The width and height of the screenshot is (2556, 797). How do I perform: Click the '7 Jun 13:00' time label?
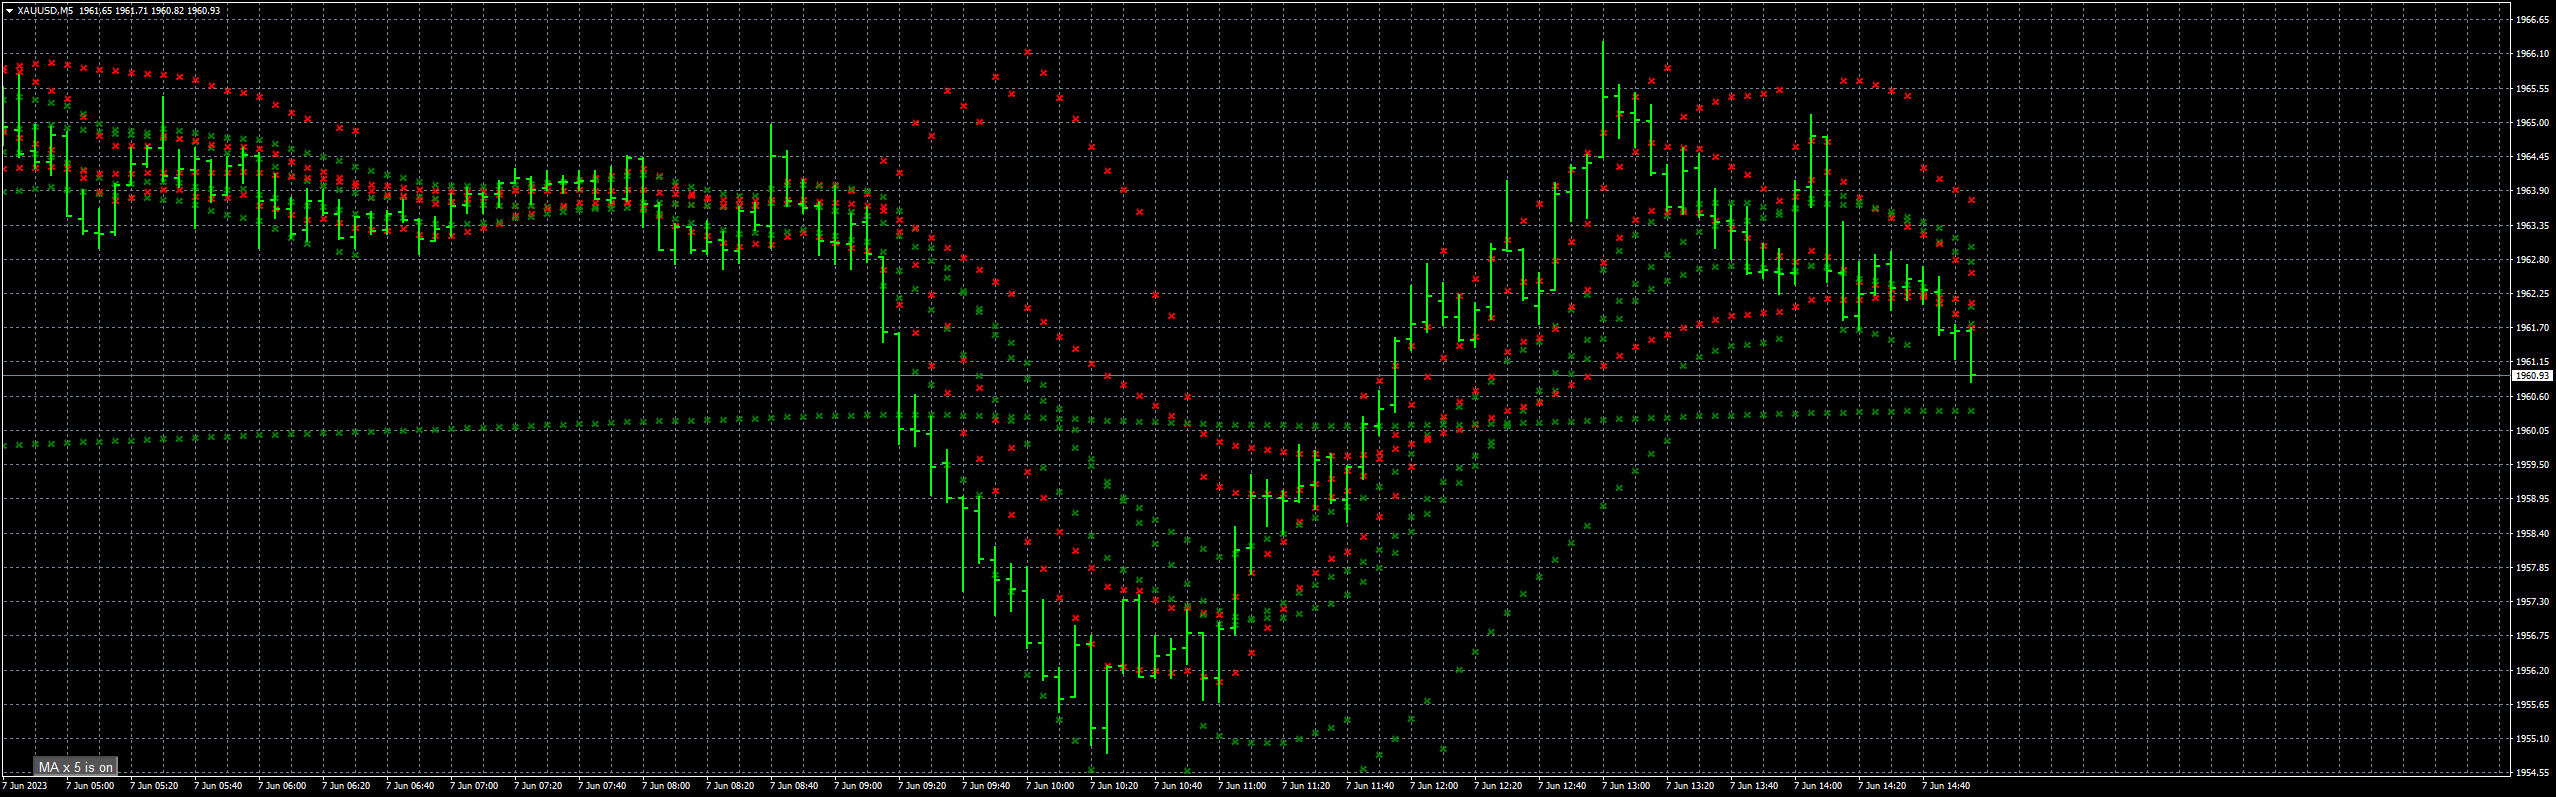(x=1626, y=786)
